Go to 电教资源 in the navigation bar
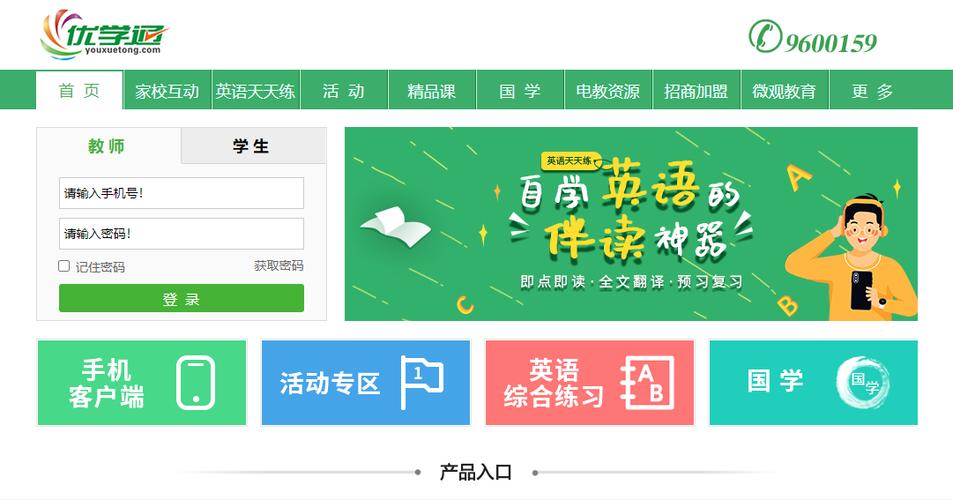Image resolution: width=953 pixels, height=500 pixels. click(x=608, y=91)
